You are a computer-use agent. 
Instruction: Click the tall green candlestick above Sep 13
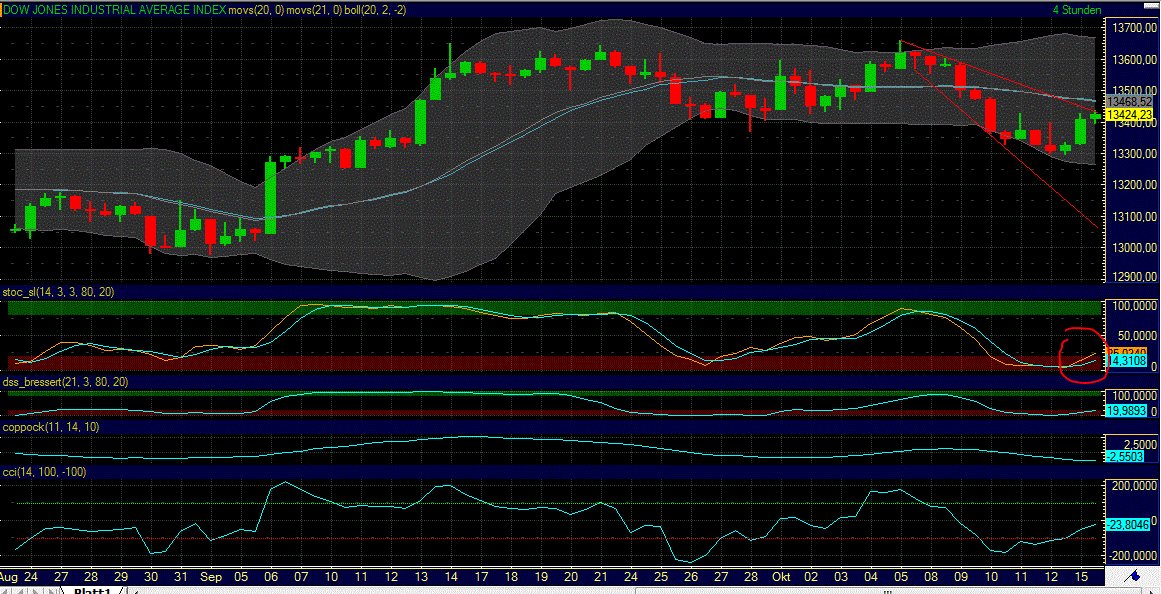pyautogui.click(x=421, y=122)
